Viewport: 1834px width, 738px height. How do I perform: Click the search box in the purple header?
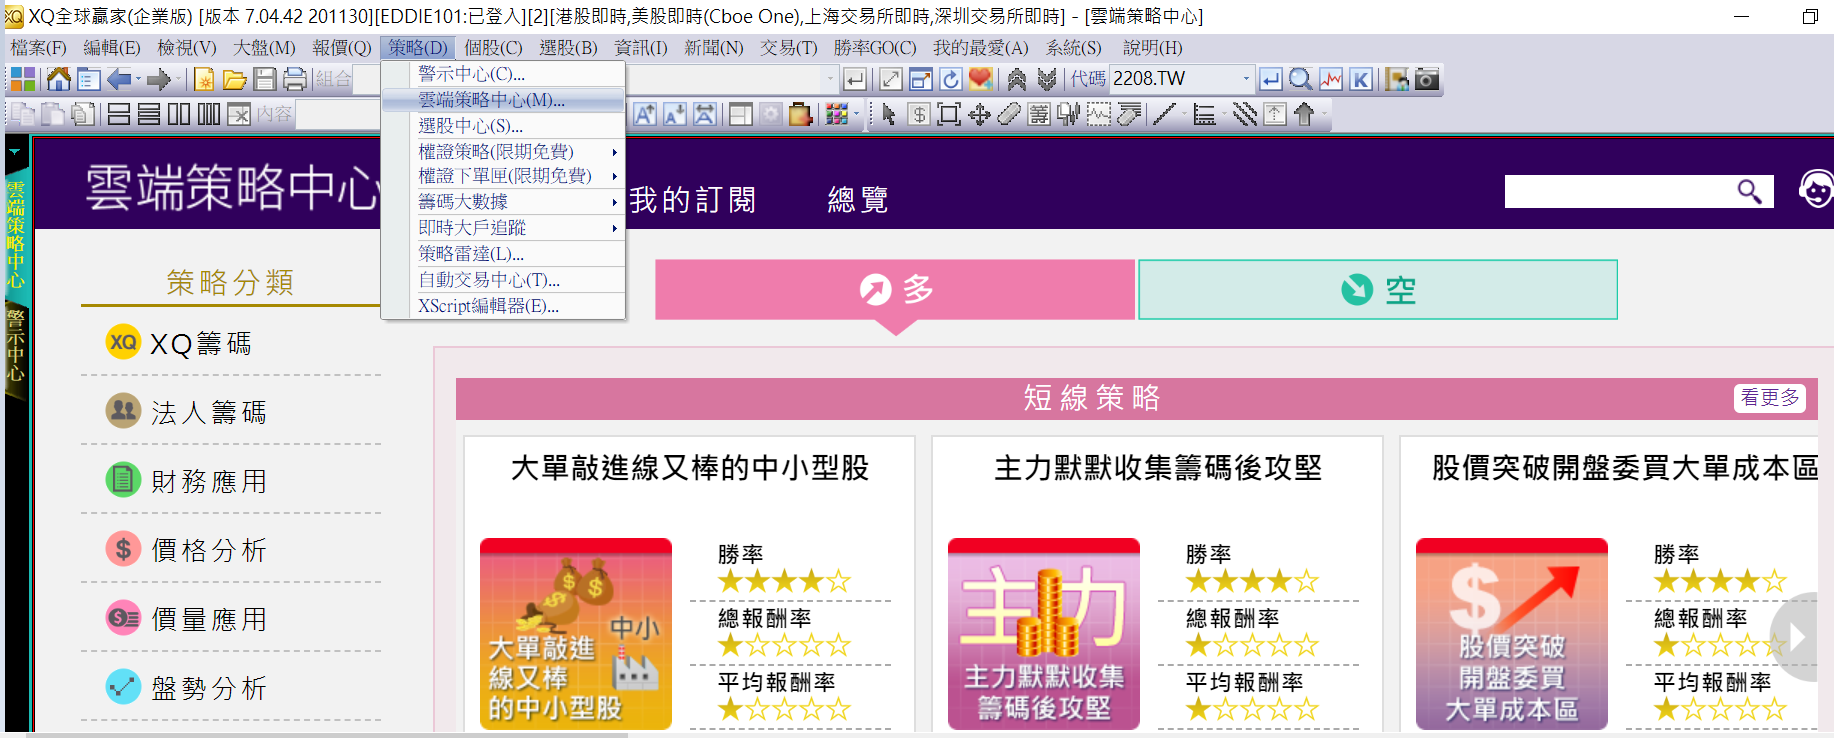click(1618, 191)
